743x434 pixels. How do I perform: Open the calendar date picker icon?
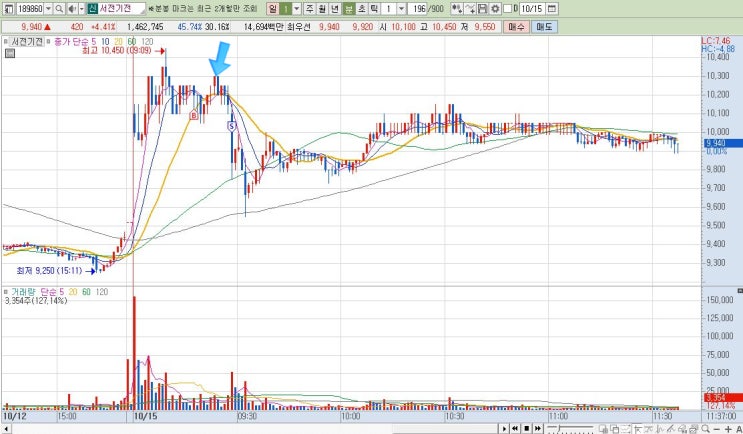pyautogui.click(x=552, y=9)
